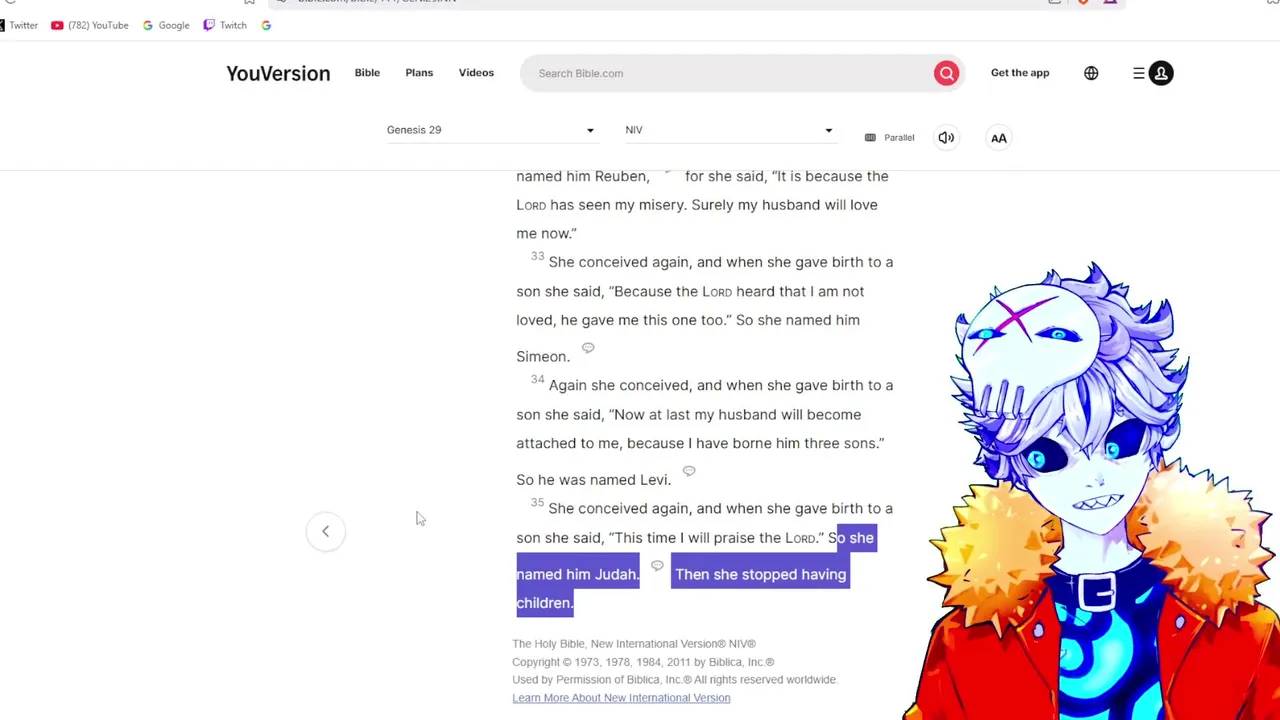Open note bubble after Judah verse

point(657,566)
